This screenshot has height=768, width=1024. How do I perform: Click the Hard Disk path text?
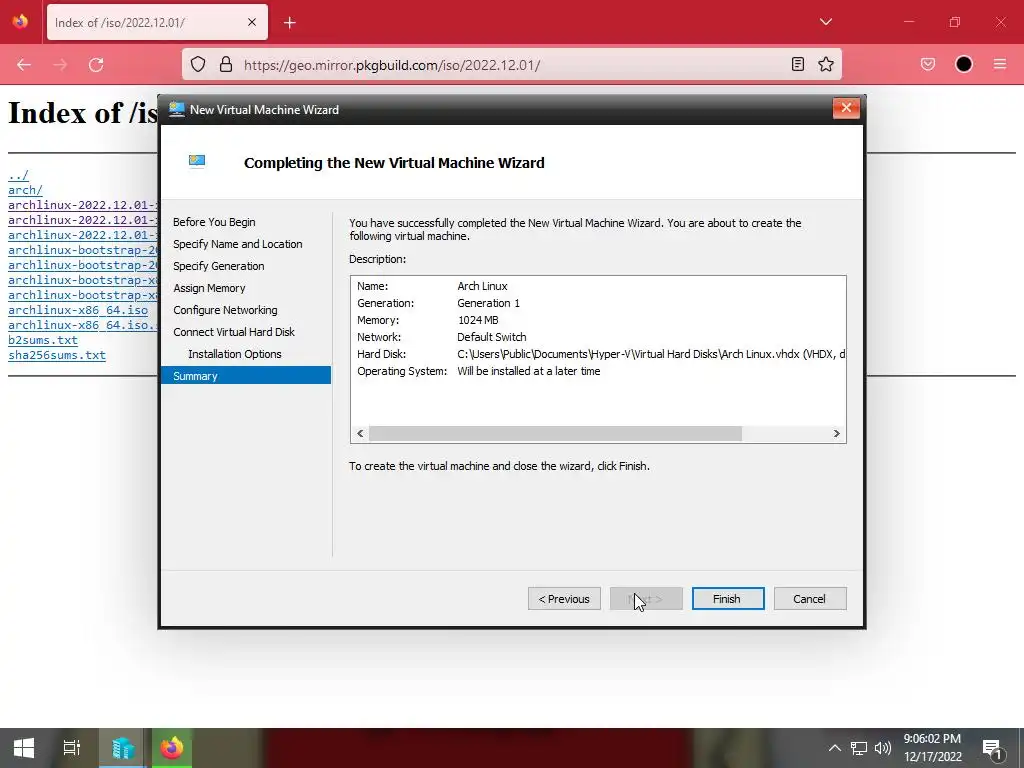click(x=650, y=354)
